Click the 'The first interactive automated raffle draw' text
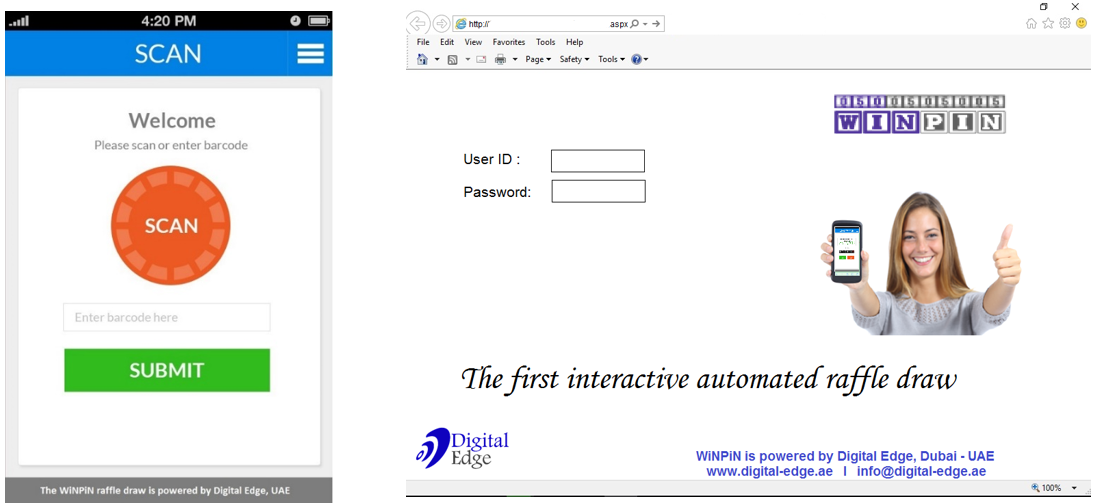 (709, 379)
